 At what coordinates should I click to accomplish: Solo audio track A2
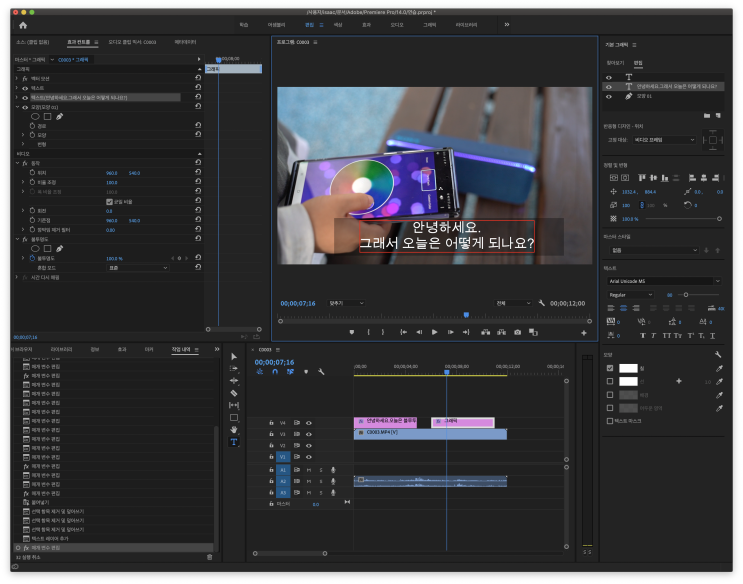tap(321, 482)
